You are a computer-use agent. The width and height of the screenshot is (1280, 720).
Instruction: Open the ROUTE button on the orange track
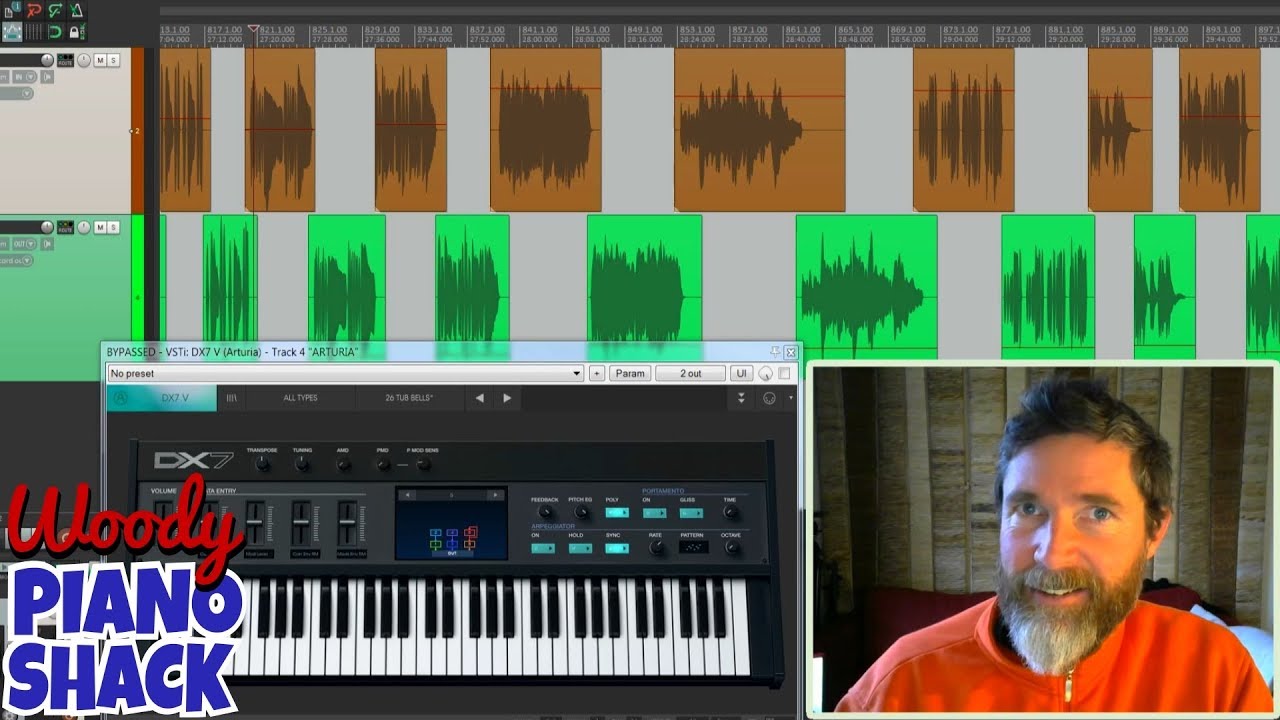(x=65, y=60)
